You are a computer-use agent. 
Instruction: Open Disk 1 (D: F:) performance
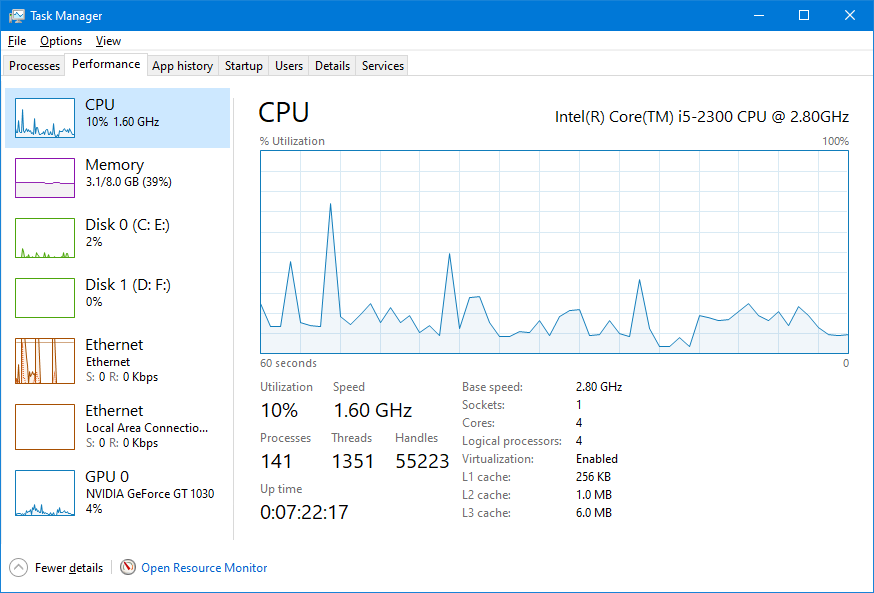[127, 293]
